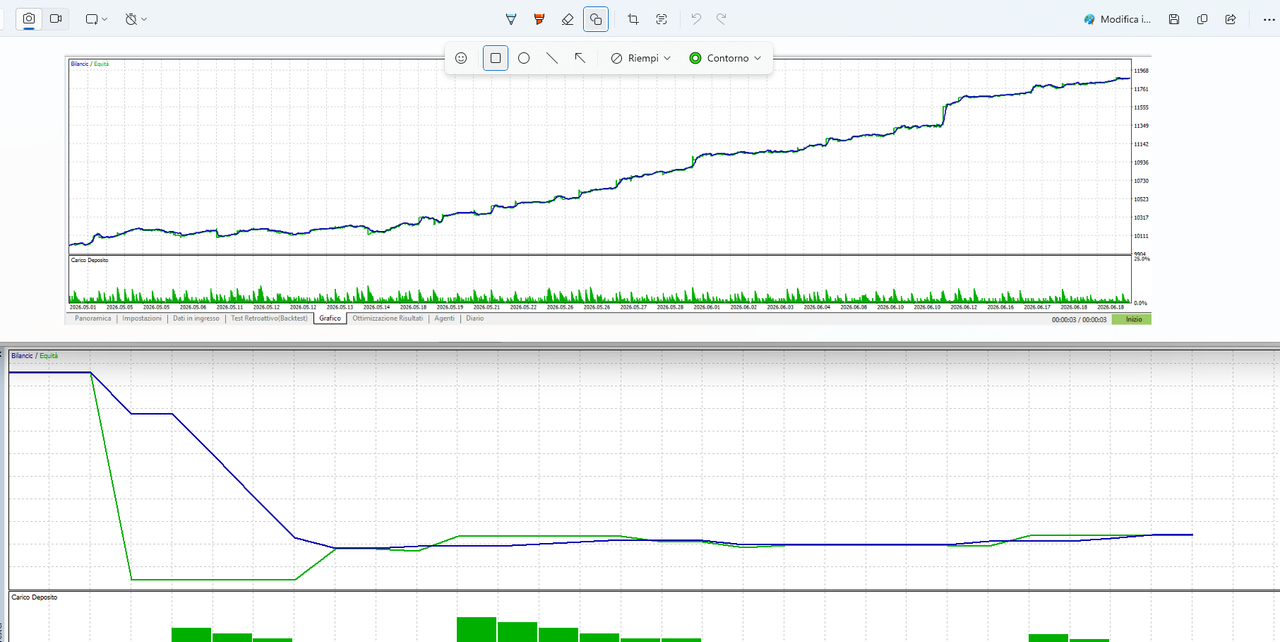Image resolution: width=1280 pixels, height=642 pixels.
Task: Choose the rectangle shape
Action: [x=495, y=58]
